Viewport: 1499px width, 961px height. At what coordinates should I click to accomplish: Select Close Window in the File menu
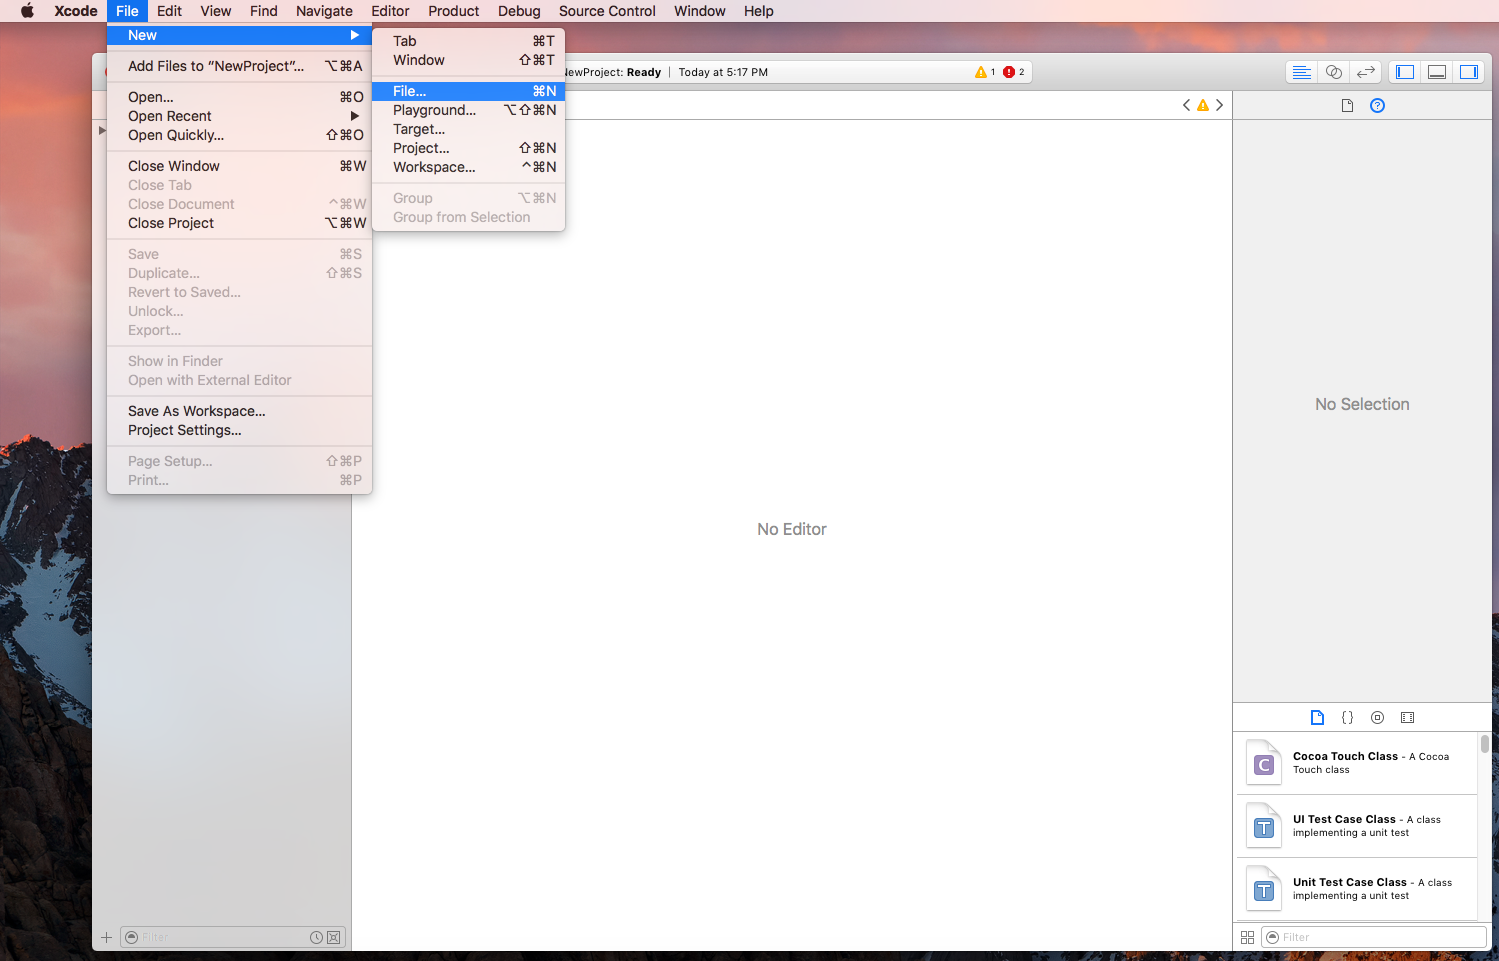239,166
